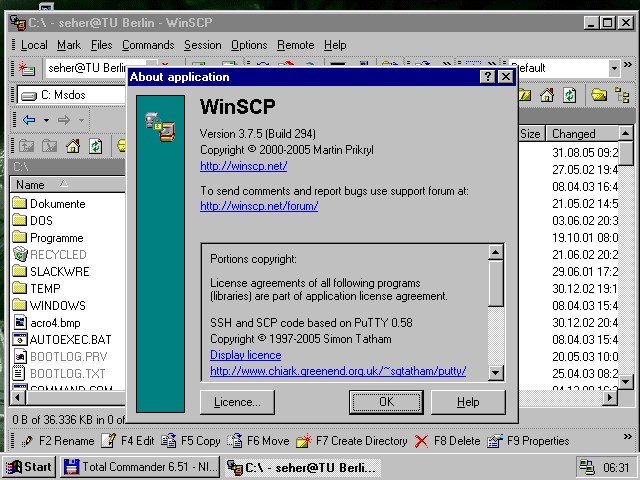Screen dimensions: 640x480
Task: Click F8 Delete in the bottom toolbar
Action: point(447,441)
